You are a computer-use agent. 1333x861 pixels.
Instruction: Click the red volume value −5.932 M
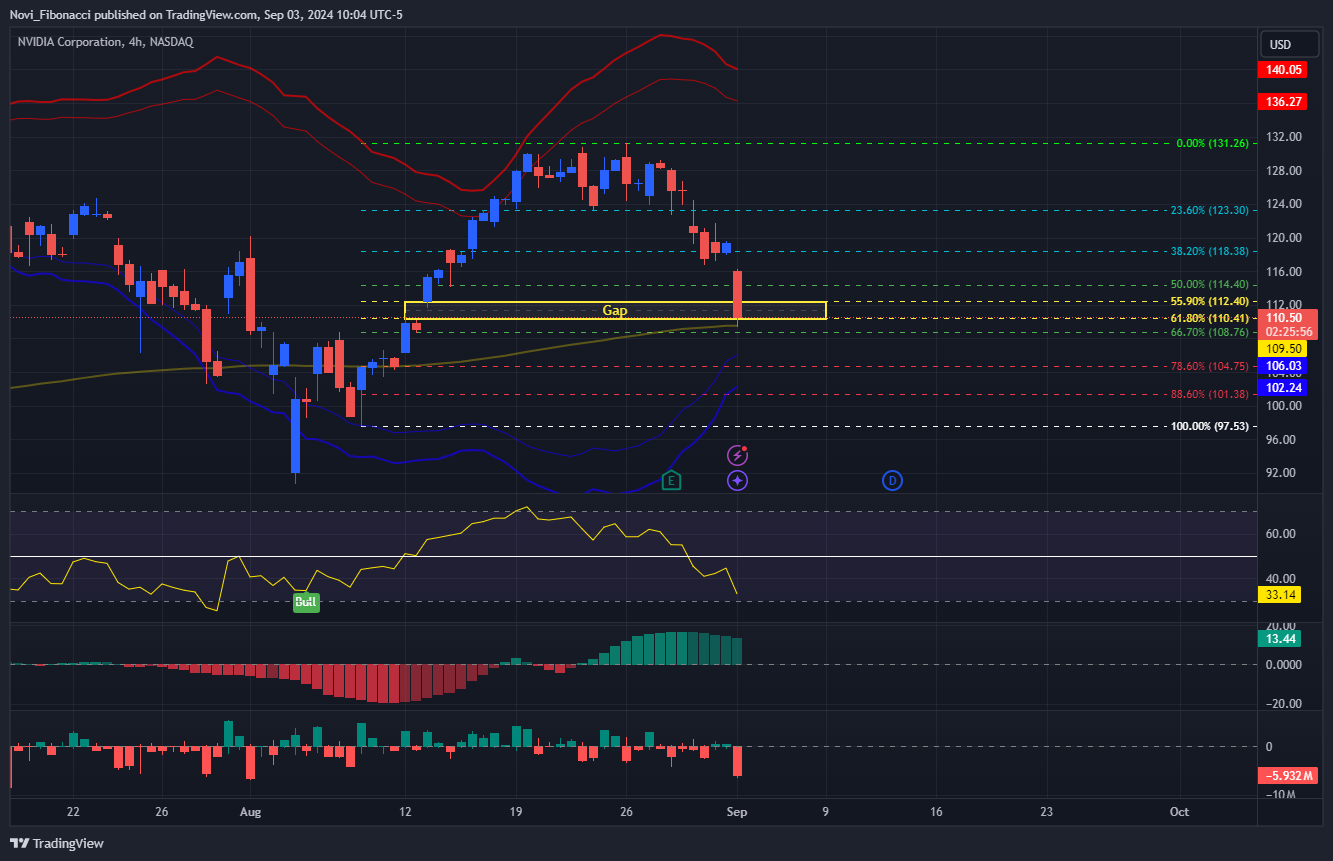click(x=1290, y=775)
